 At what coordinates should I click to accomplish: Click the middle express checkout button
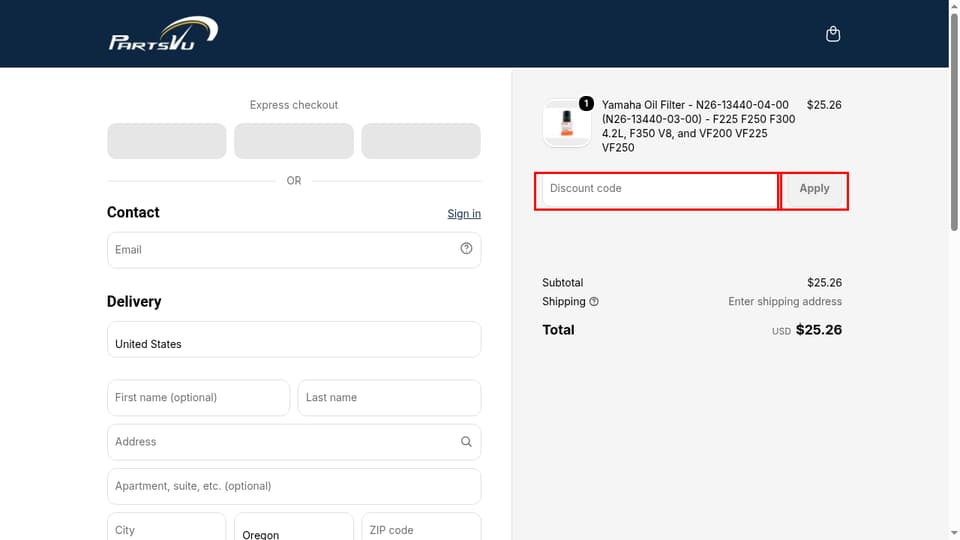click(x=294, y=141)
